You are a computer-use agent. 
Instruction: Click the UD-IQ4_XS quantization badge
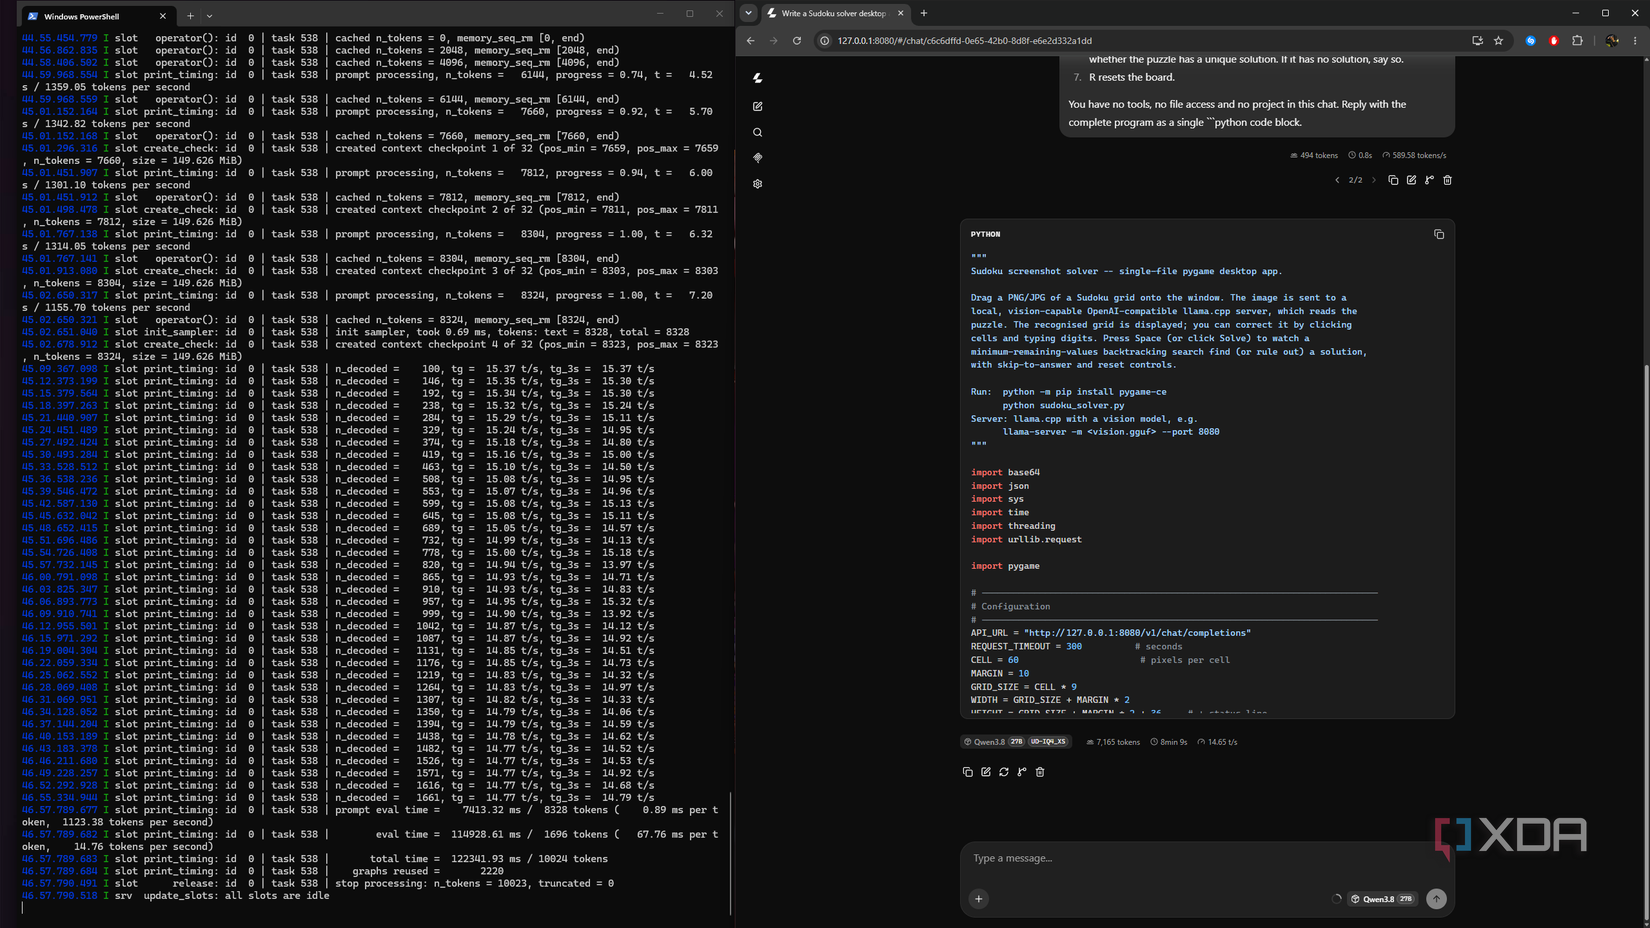(x=1048, y=742)
